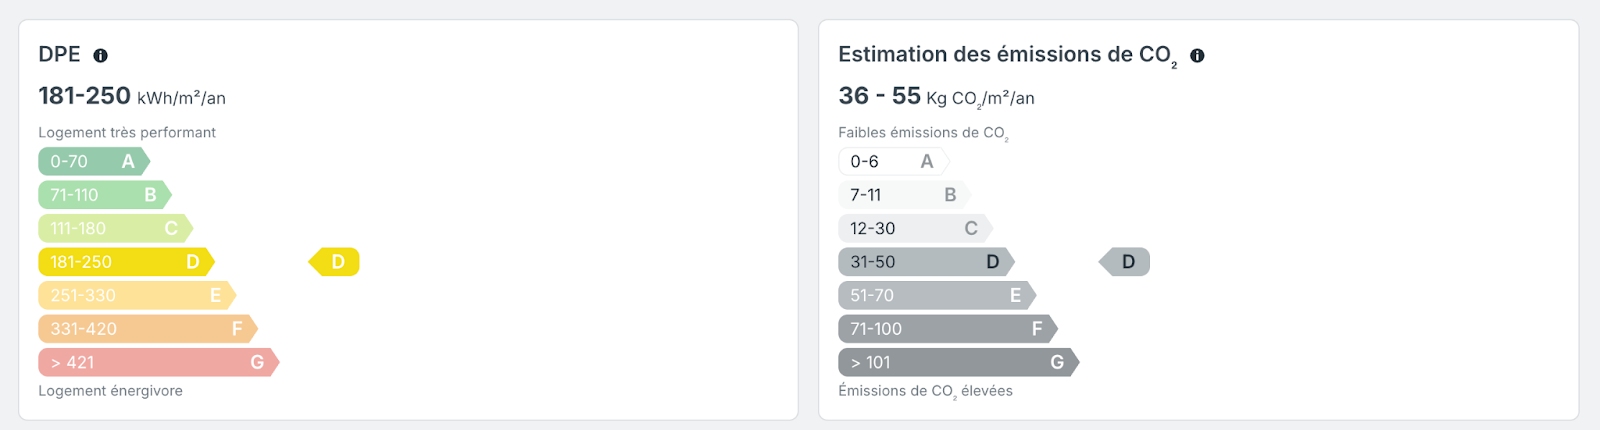1600x430 pixels.
Task: Select the 111-180 C energy bar
Action: [x=116, y=228]
